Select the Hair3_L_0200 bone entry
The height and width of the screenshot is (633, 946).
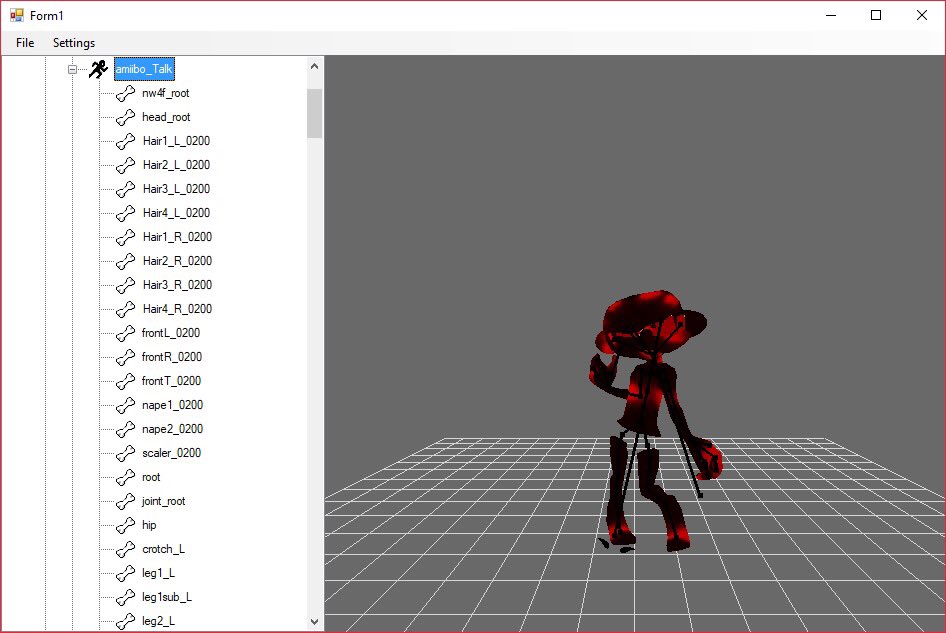pyautogui.click(x=176, y=189)
